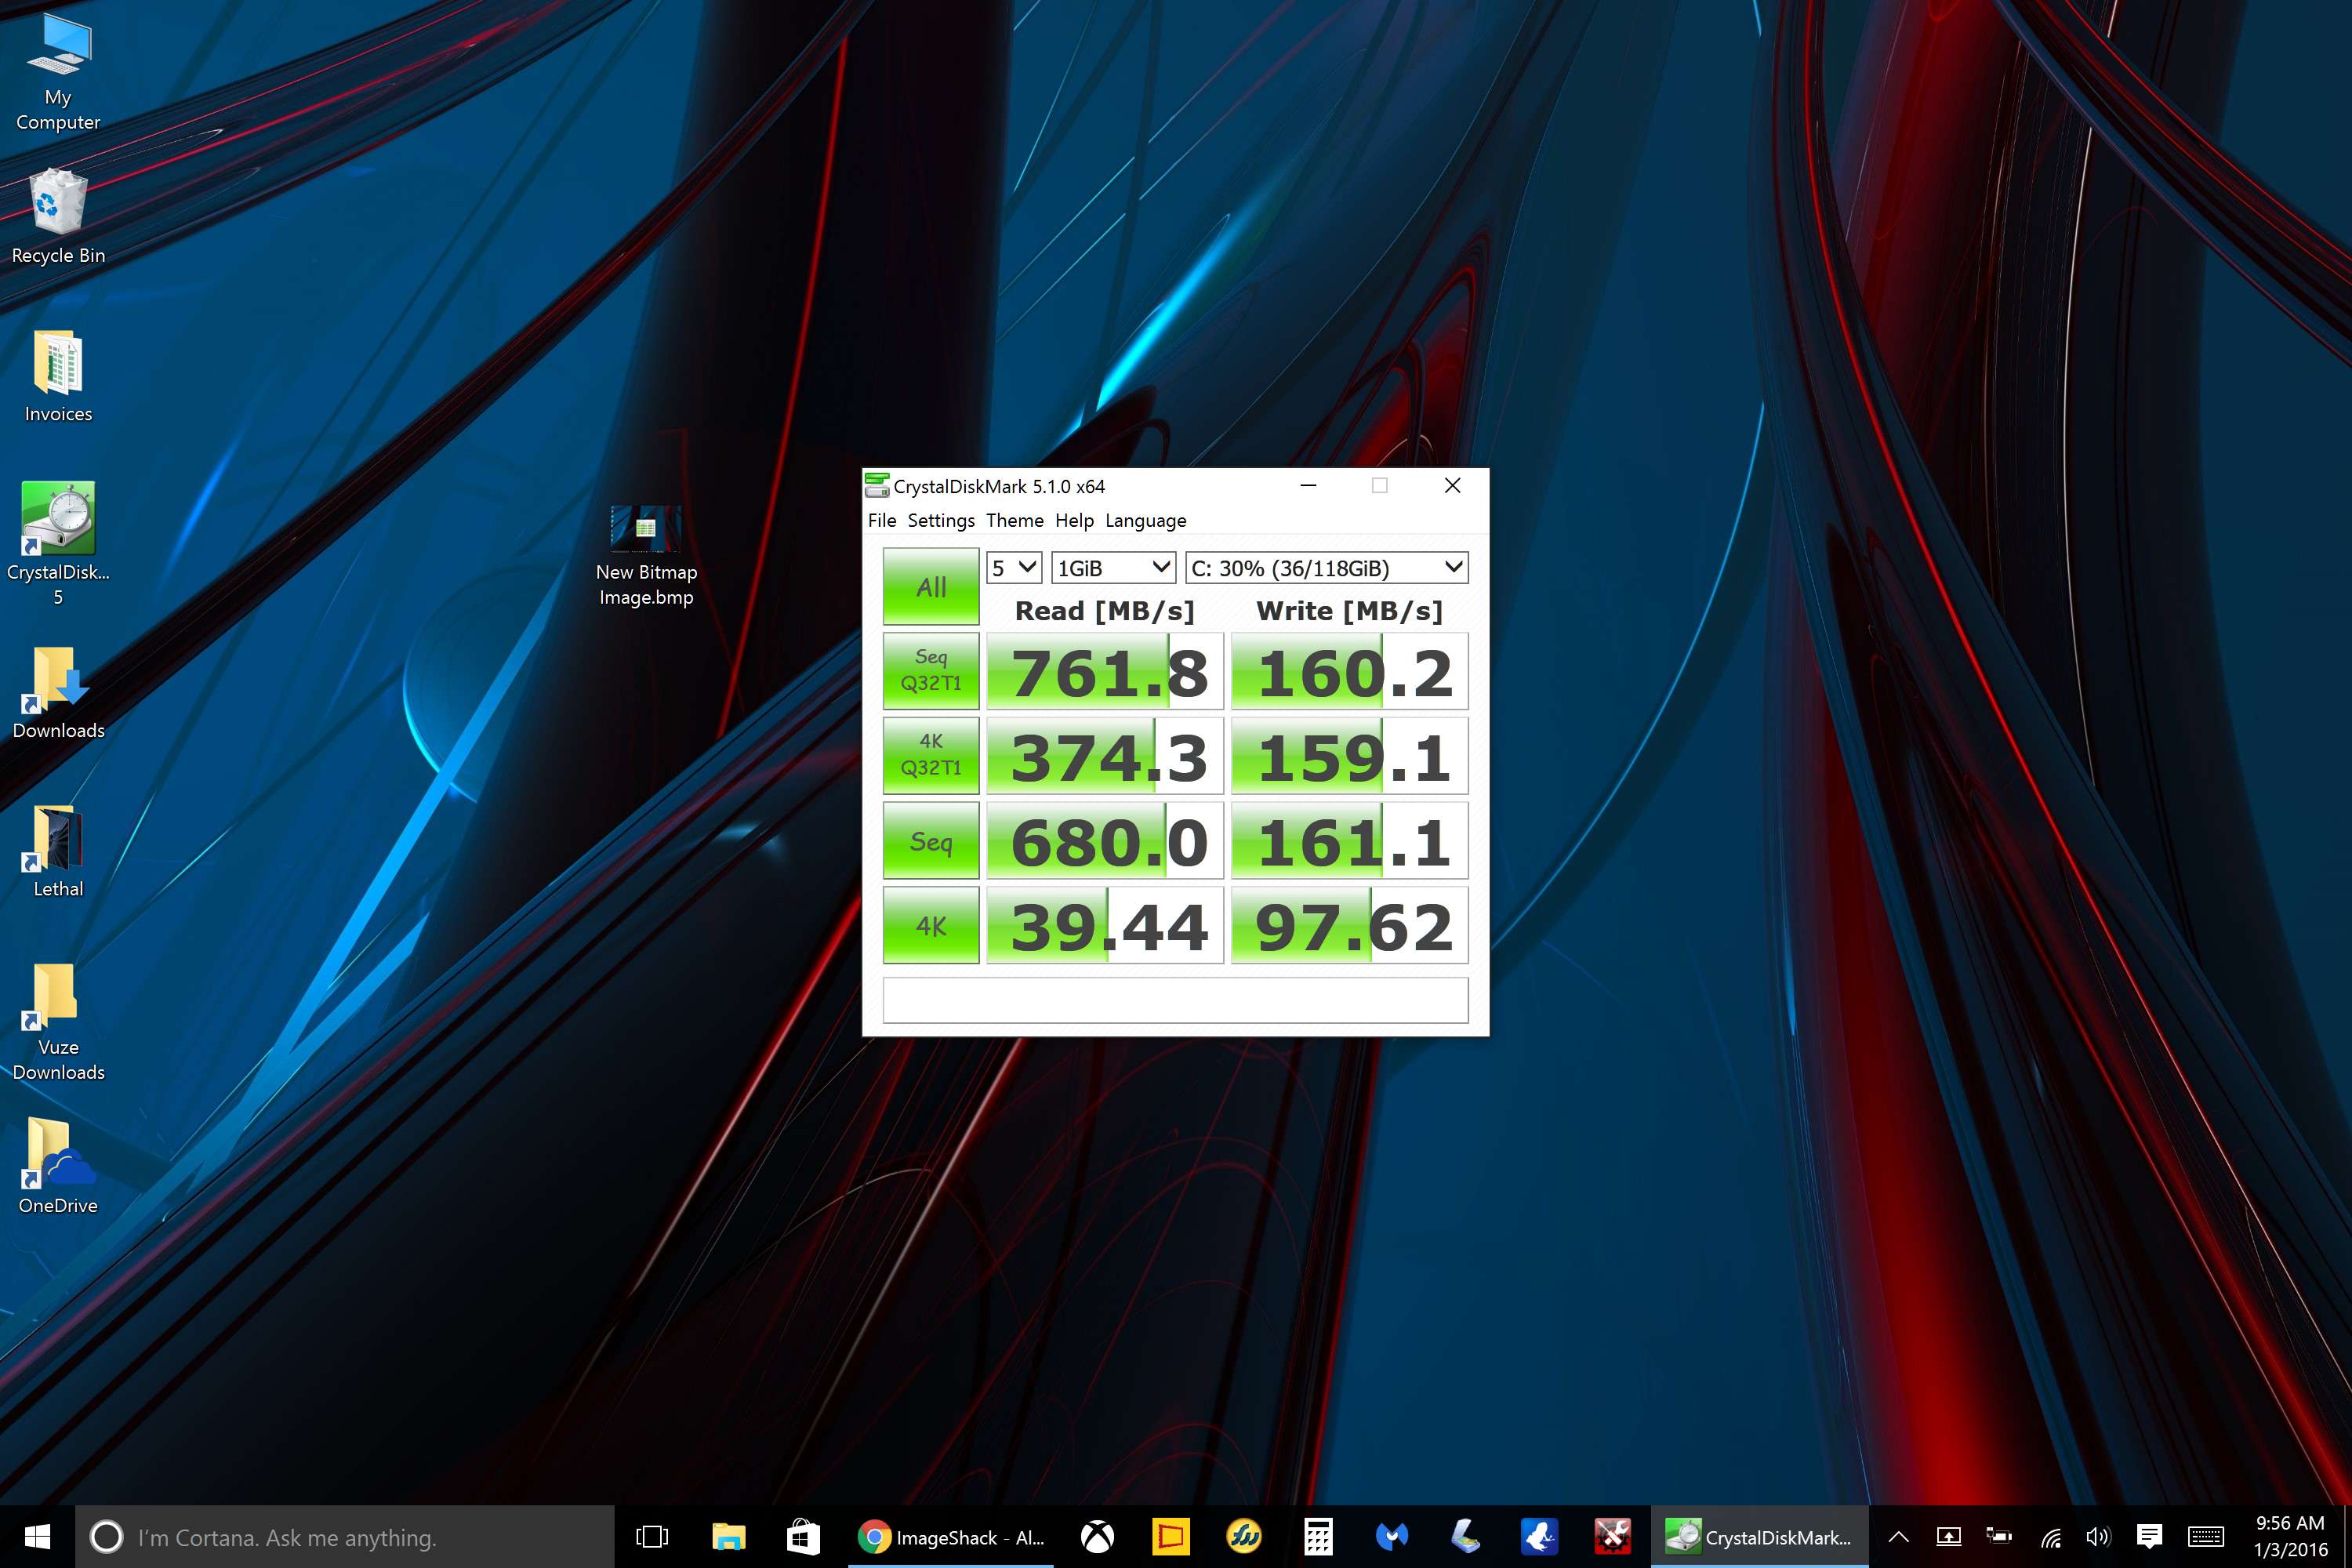The image size is (2352, 1568).
Task: Open the Invoices folder on the desktop
Action: pos(58,376)
